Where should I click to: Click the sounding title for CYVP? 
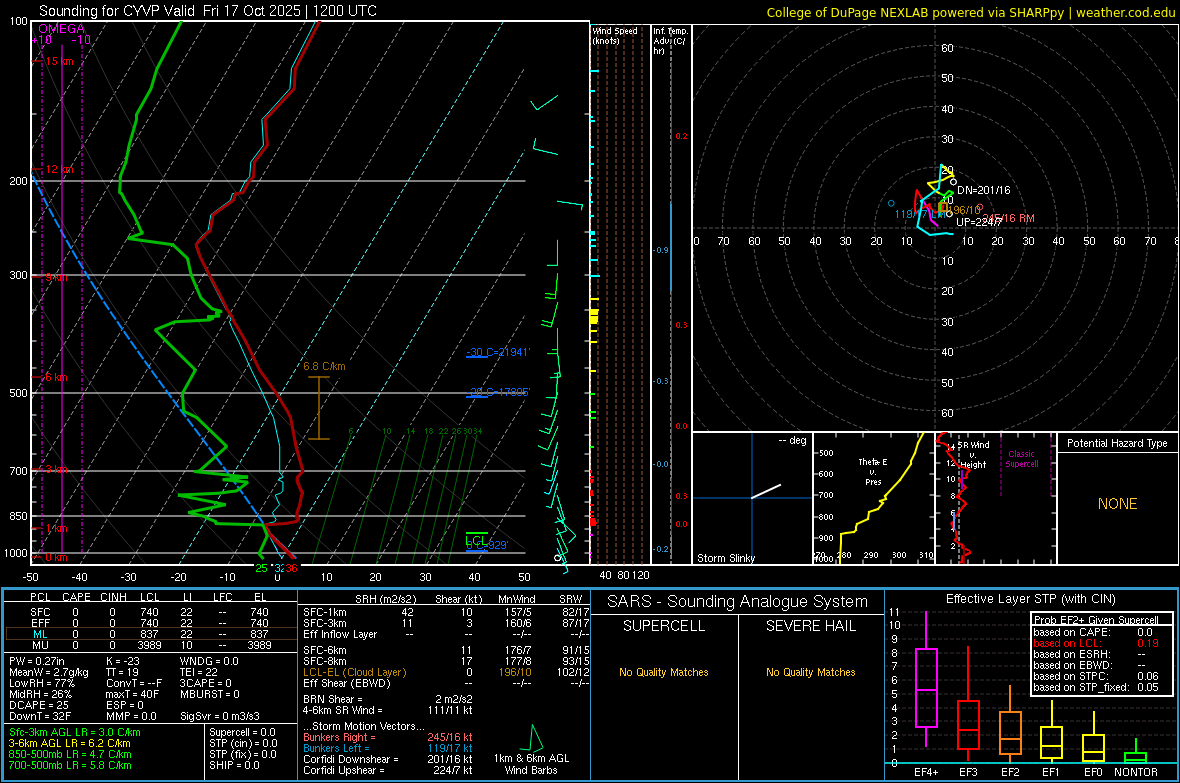click(208, 11)
